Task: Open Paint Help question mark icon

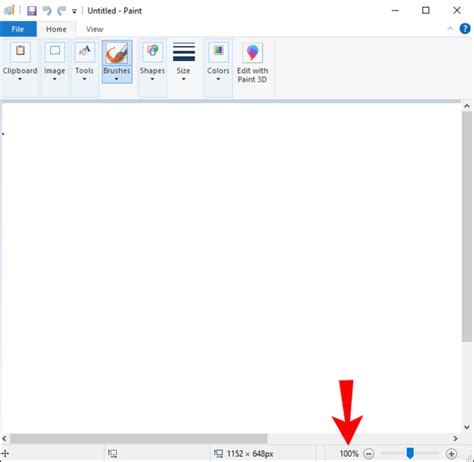Action: 465,29
